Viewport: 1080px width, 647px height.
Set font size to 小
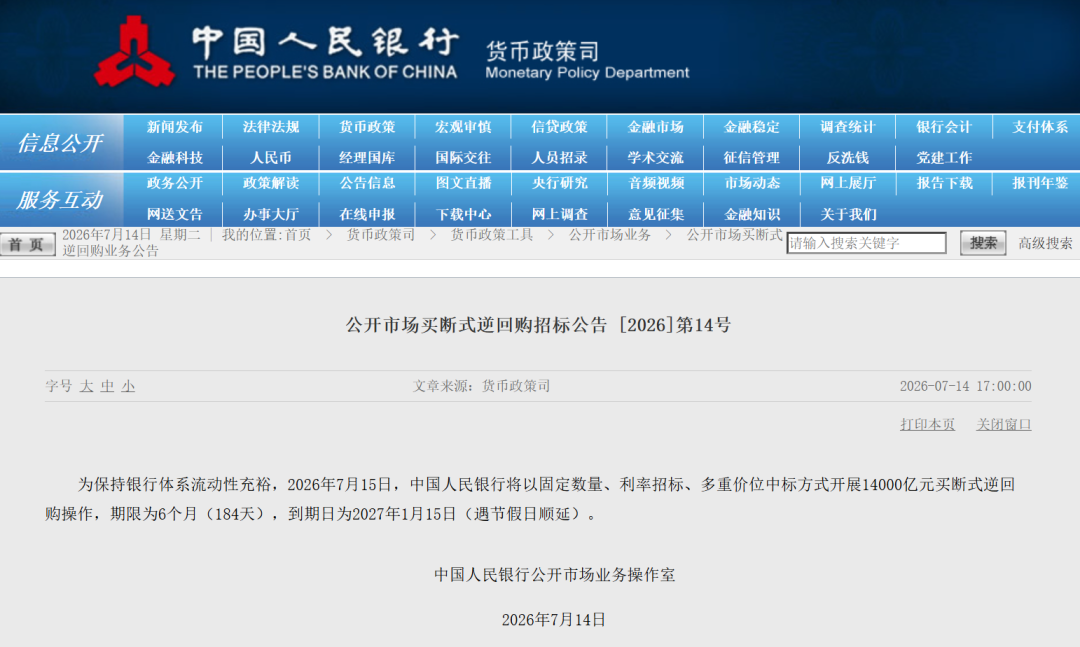point(128,387)
